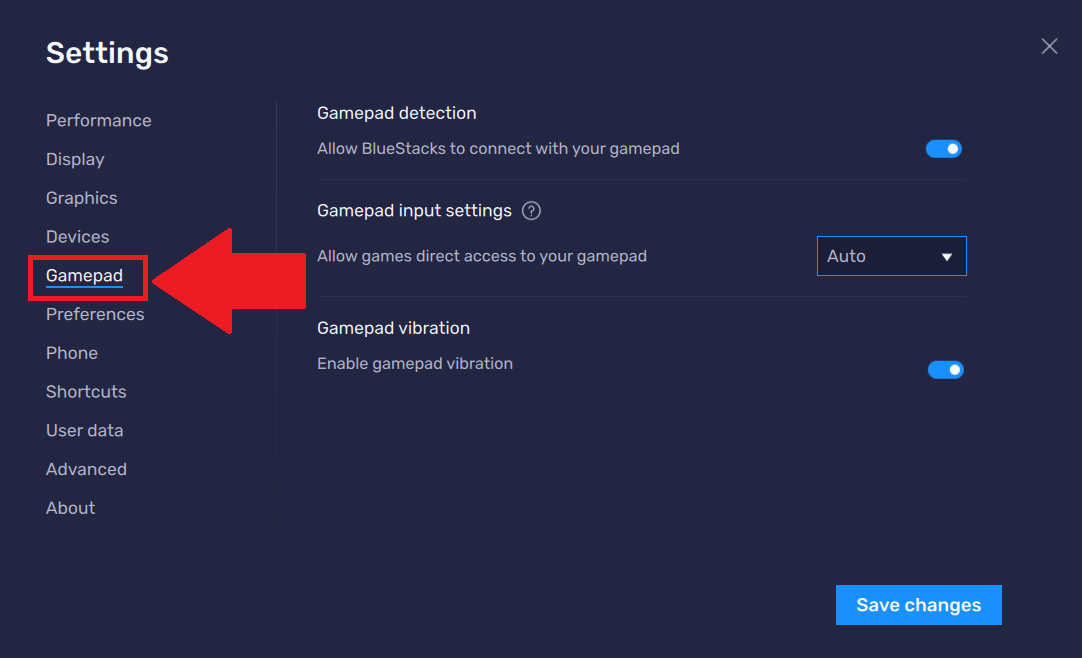Switch to the Display tab
This screenshot has width=1082, height=658.
75,159
